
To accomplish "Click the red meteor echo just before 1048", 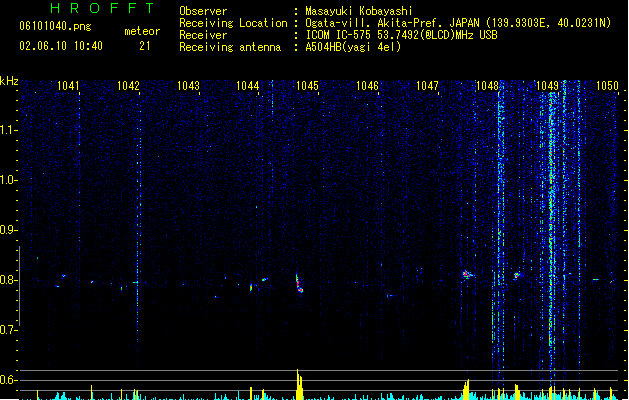I will point(467,274).
